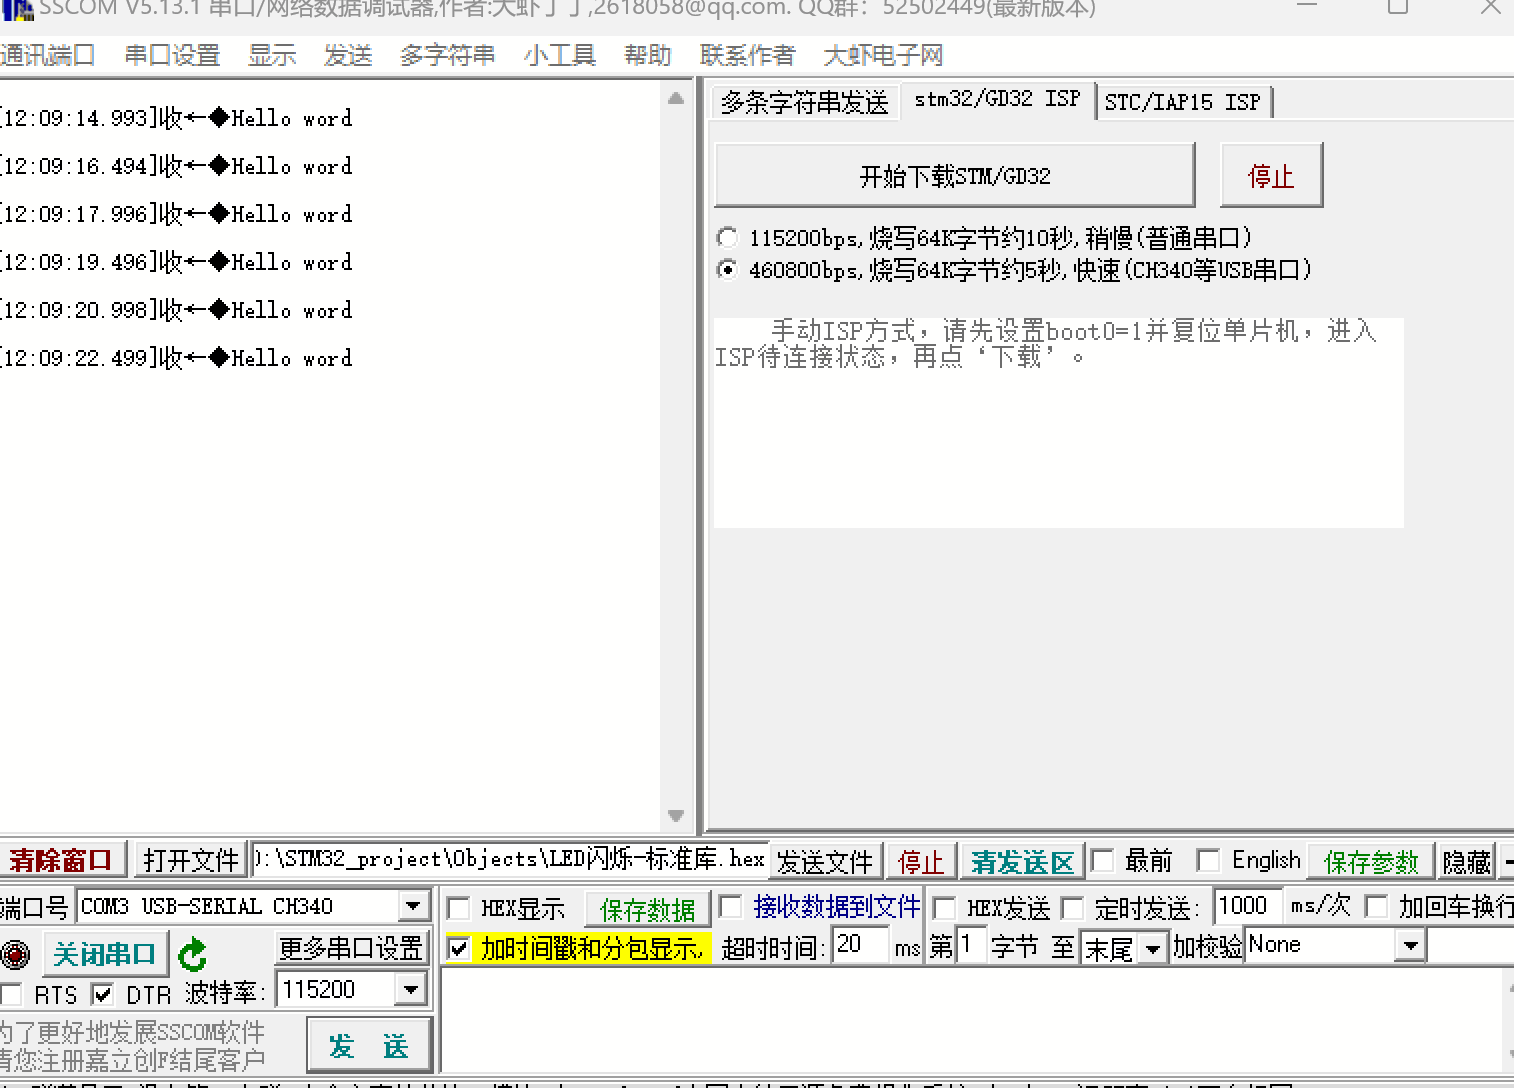Click the 隐藏 button
This screenshot has height=1088, width=1514.
(x=1466, y=861)
